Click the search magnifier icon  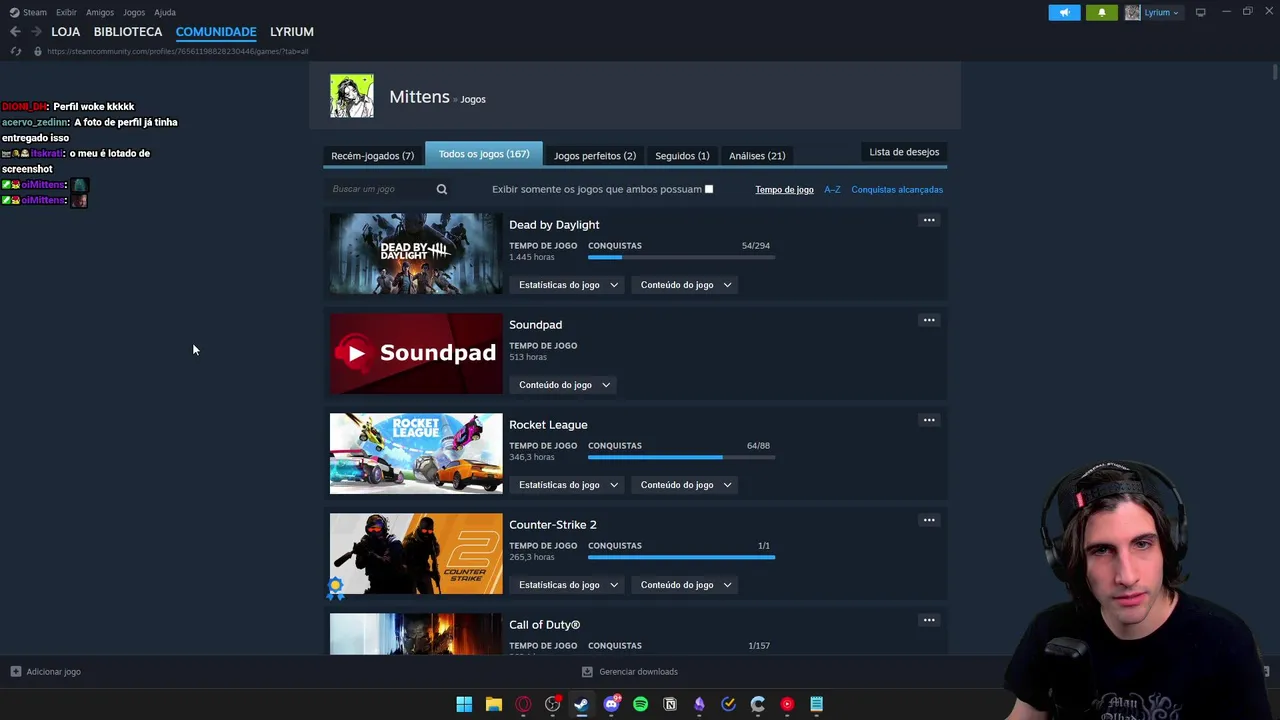[442, 189]
